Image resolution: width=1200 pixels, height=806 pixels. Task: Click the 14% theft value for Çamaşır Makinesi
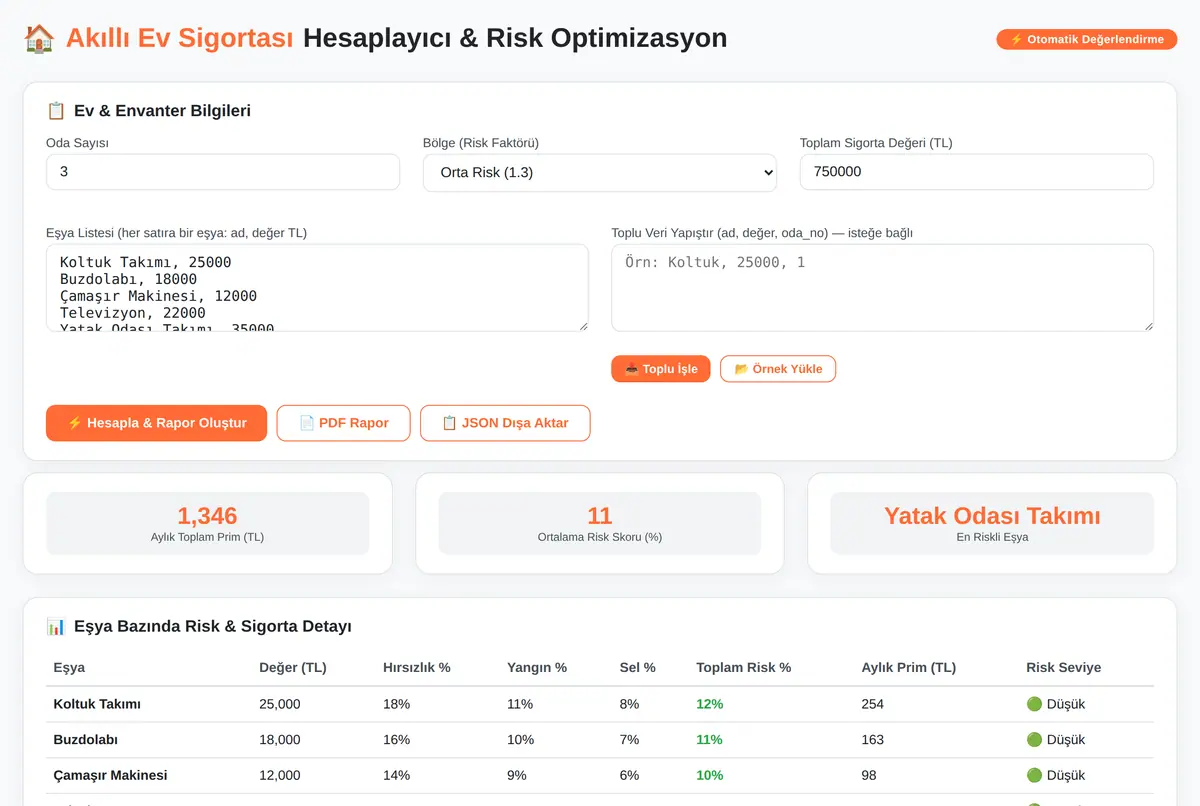[x=397, y=775]
